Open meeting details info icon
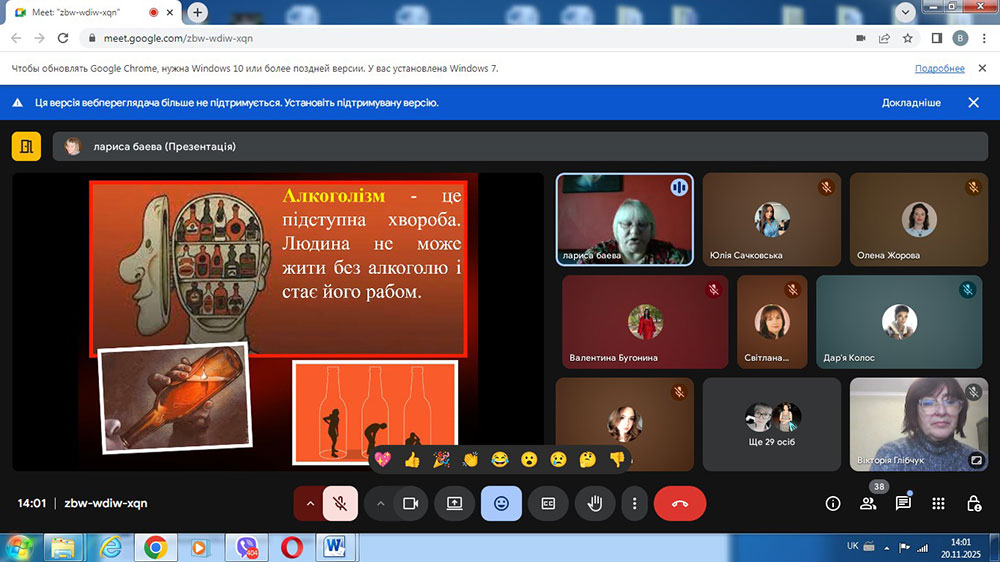This screenshot has height=562, width=1000. (x=833, y=504)
